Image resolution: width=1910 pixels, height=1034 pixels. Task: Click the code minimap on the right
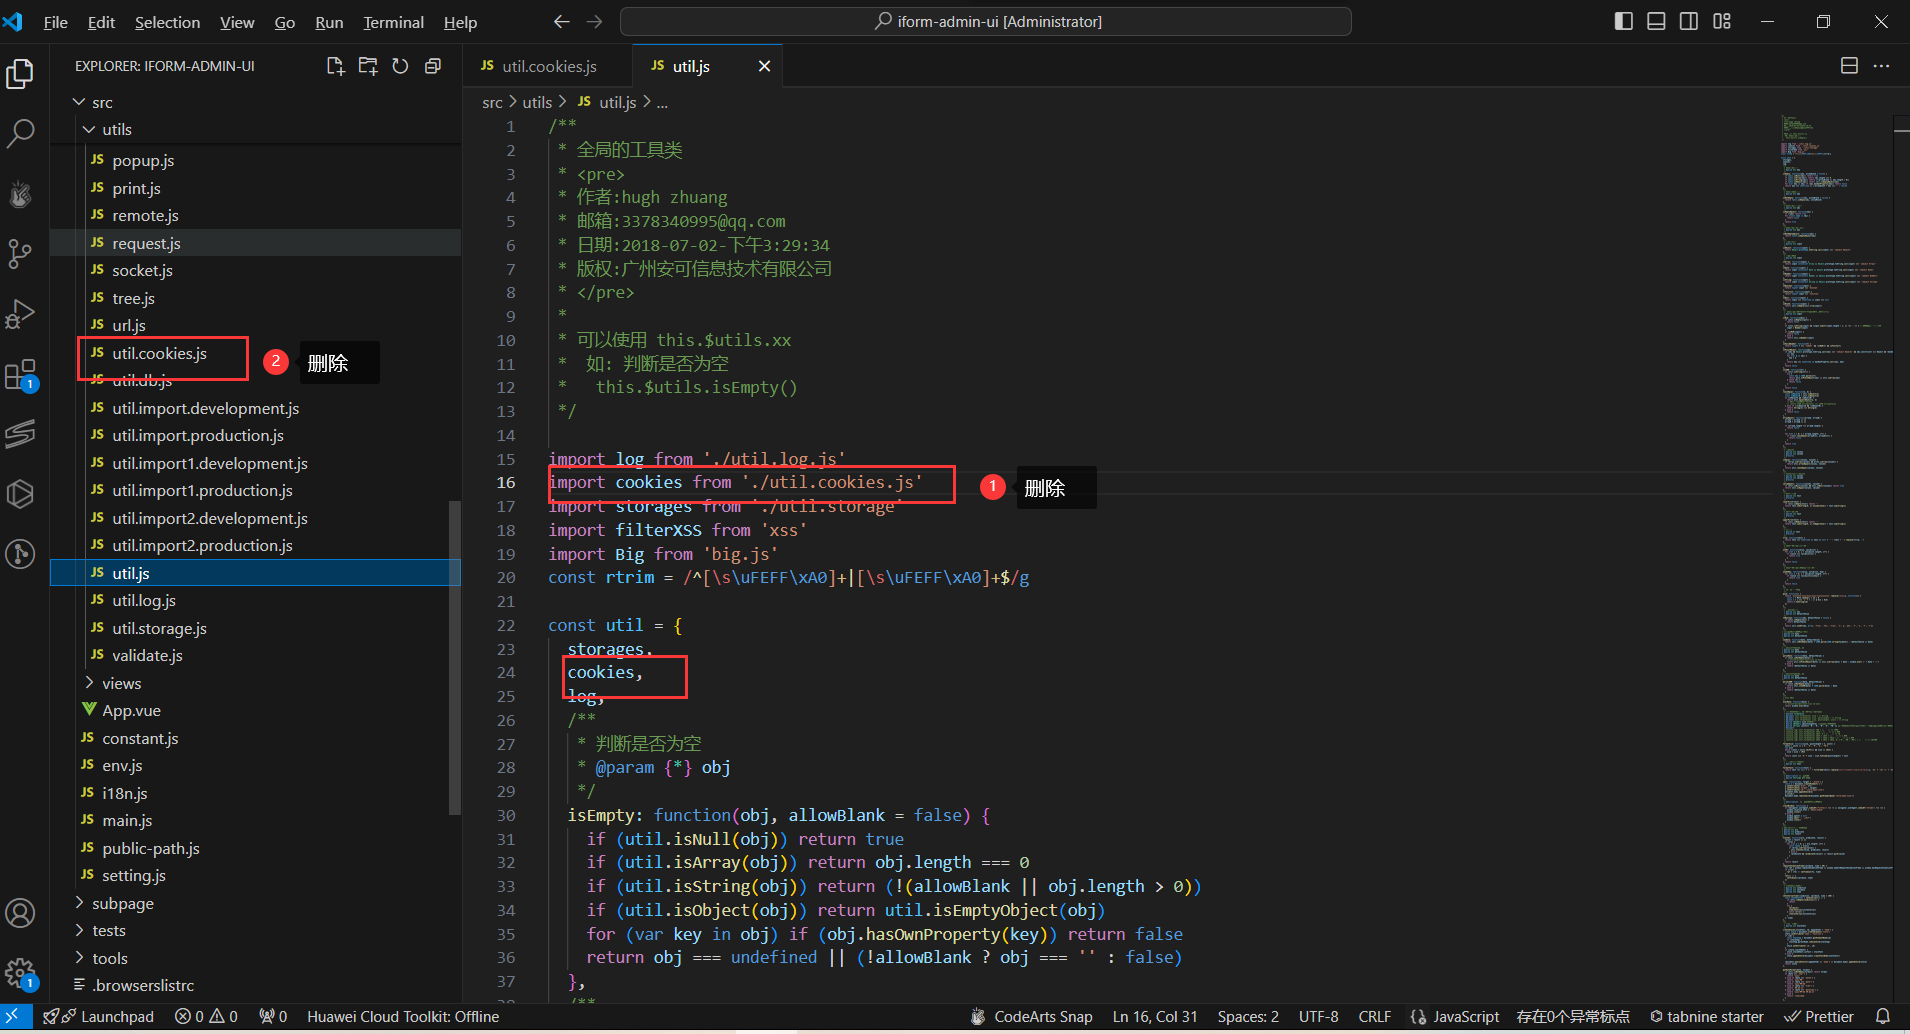pos(1830,500)
